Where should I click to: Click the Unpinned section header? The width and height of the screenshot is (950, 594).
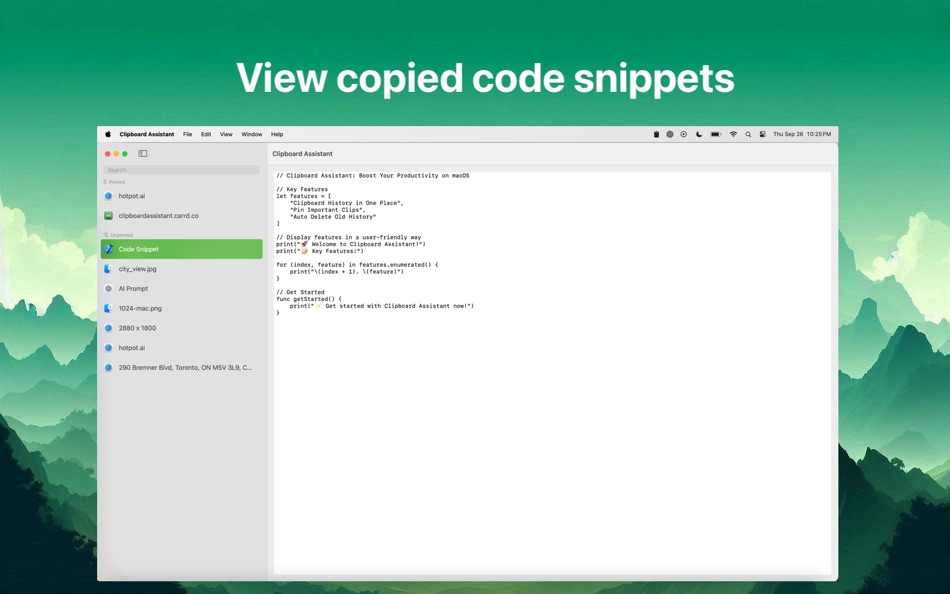[x=118, y=235]
